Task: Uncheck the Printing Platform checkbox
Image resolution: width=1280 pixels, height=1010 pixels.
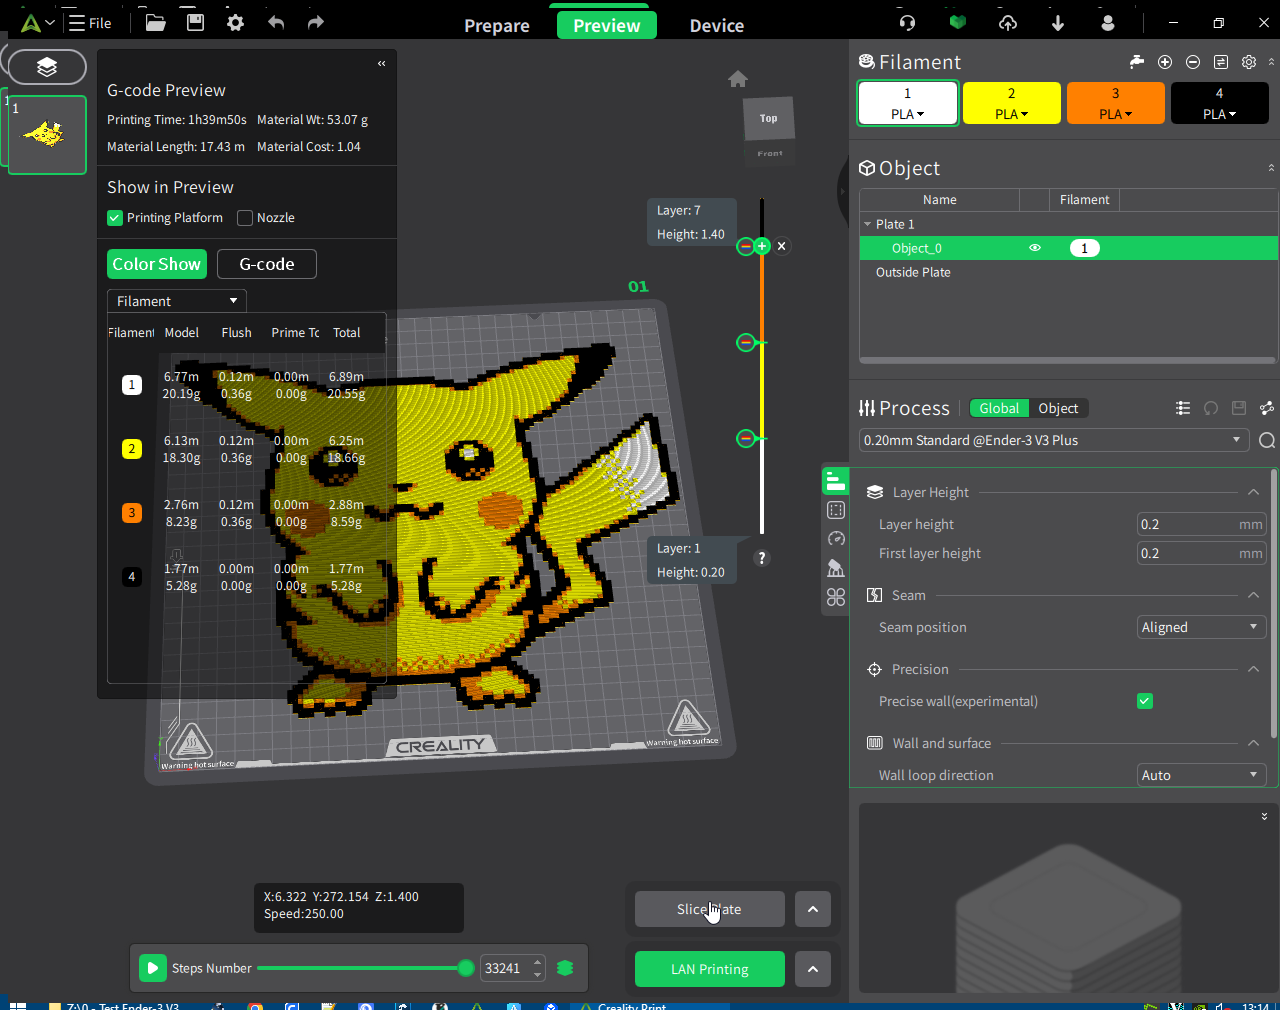Action: (x=115, y=218)
